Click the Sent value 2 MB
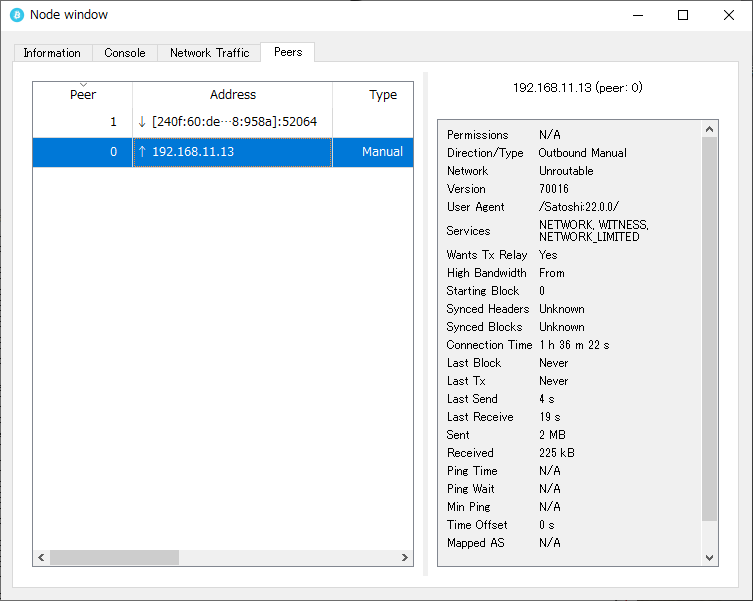This screenshot has height=601, width=753. 552,435
